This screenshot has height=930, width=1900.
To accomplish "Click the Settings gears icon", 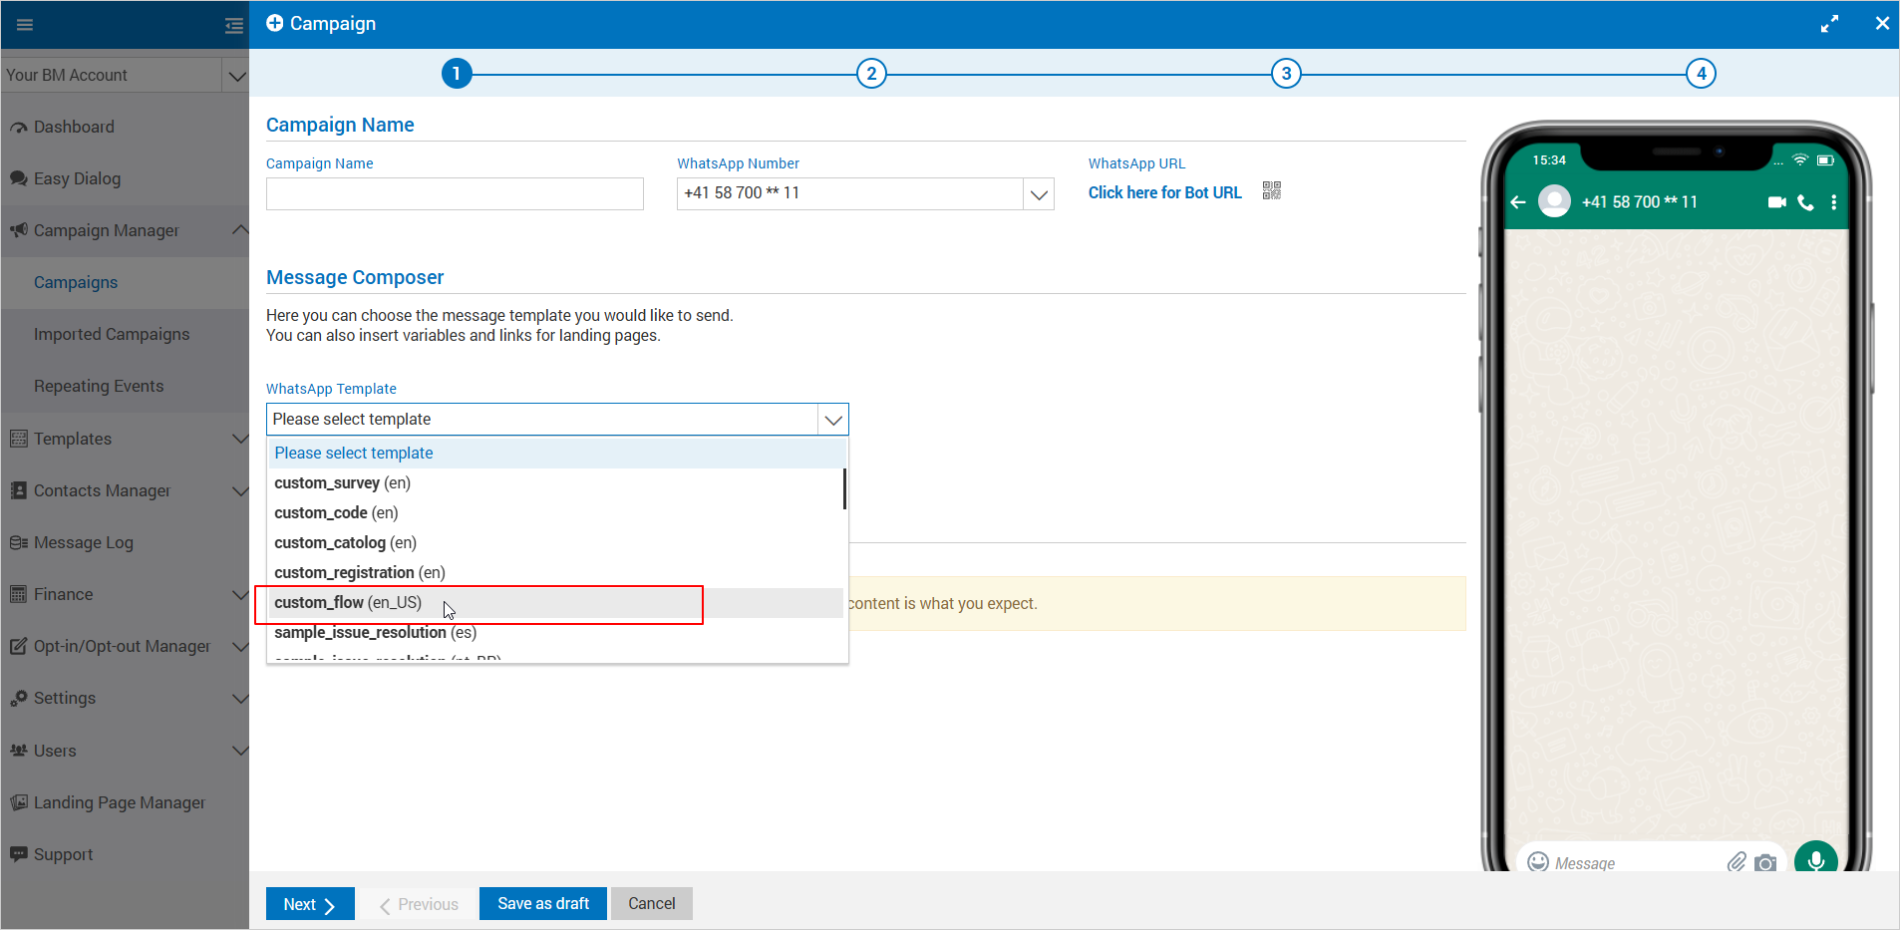I will pos(19,699).
